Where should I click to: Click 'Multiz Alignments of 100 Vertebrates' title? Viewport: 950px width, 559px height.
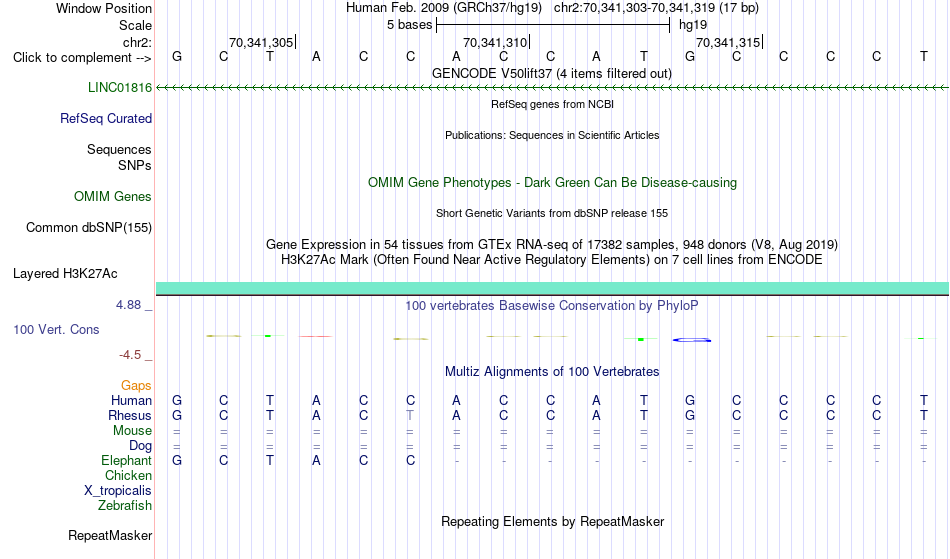(x=552, y=371)
